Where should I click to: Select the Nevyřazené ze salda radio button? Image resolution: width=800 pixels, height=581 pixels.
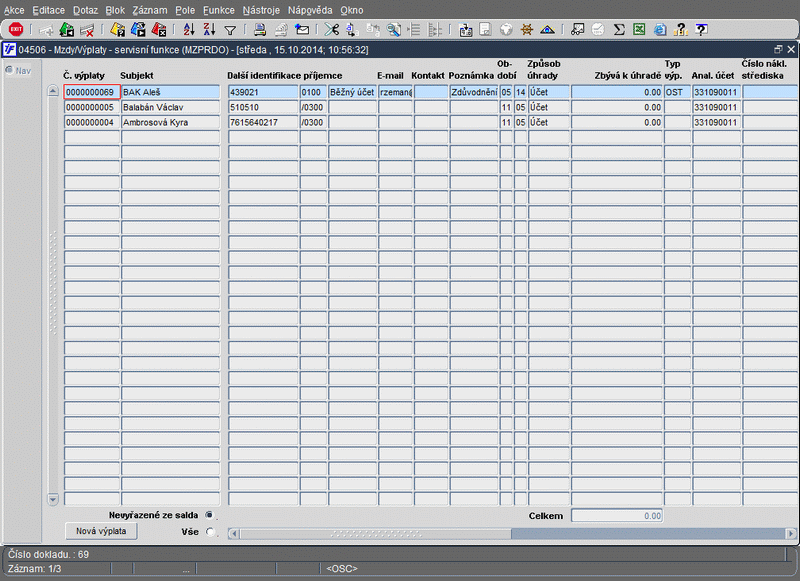click(209, 515)
